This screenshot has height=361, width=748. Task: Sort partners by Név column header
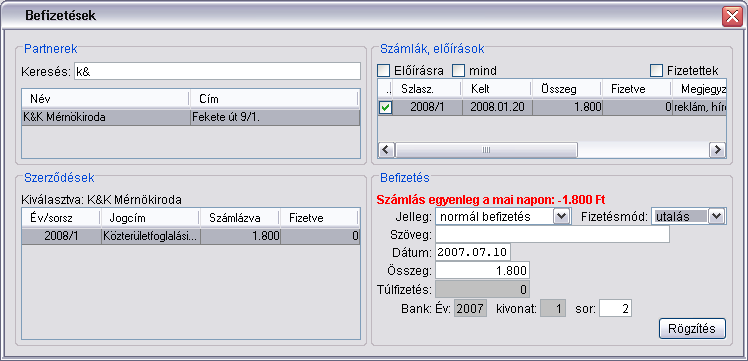tap(106, 99)
